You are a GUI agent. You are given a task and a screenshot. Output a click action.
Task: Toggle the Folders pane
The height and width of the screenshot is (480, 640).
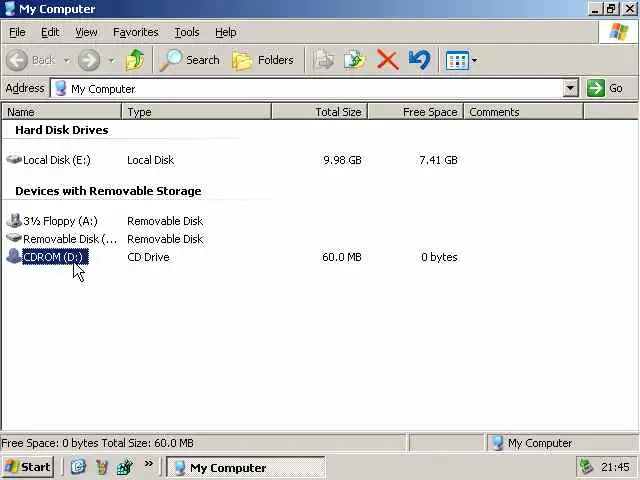(x=263, y=60)
